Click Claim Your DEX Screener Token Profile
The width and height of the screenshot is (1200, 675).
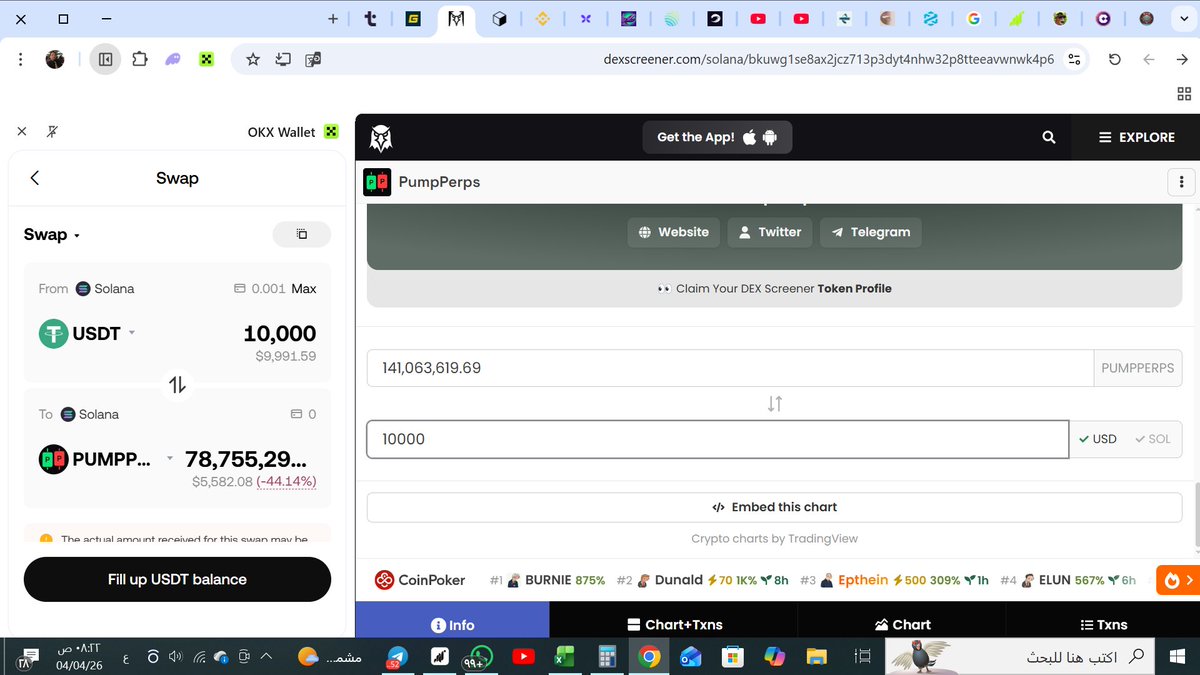pyautogui.click(x=774, y=288)
